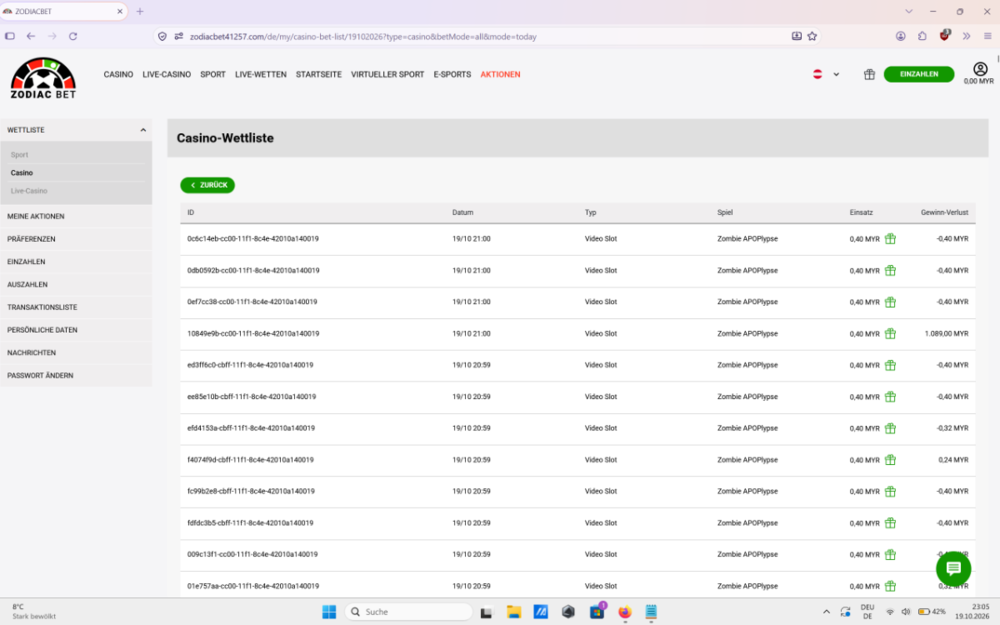Click the Zodiac Bet logo
This screenshot has height=625, width=1000.
43,78
